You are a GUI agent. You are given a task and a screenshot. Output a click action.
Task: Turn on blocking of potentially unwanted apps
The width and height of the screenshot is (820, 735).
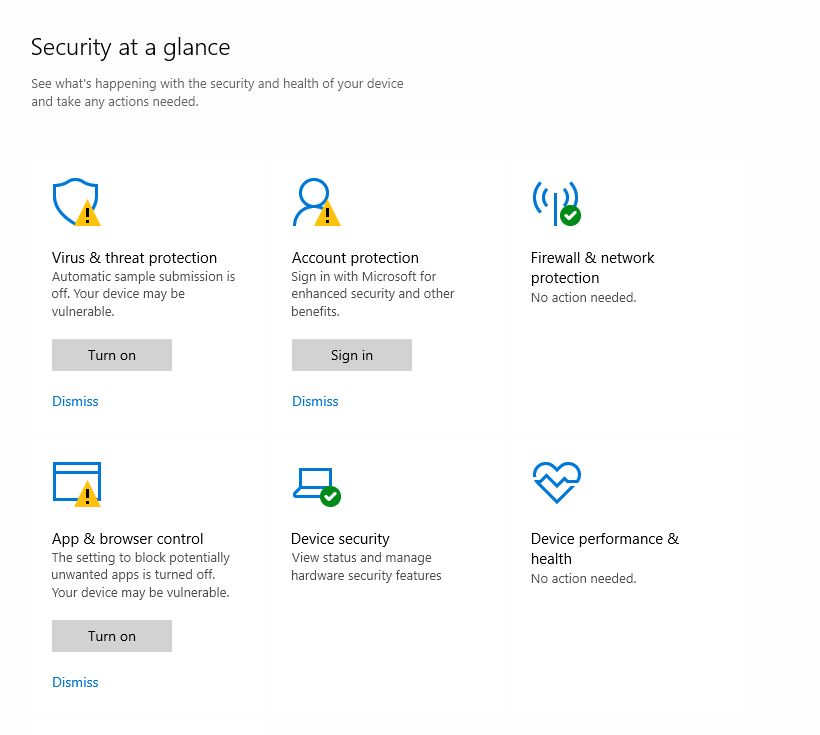111,636
